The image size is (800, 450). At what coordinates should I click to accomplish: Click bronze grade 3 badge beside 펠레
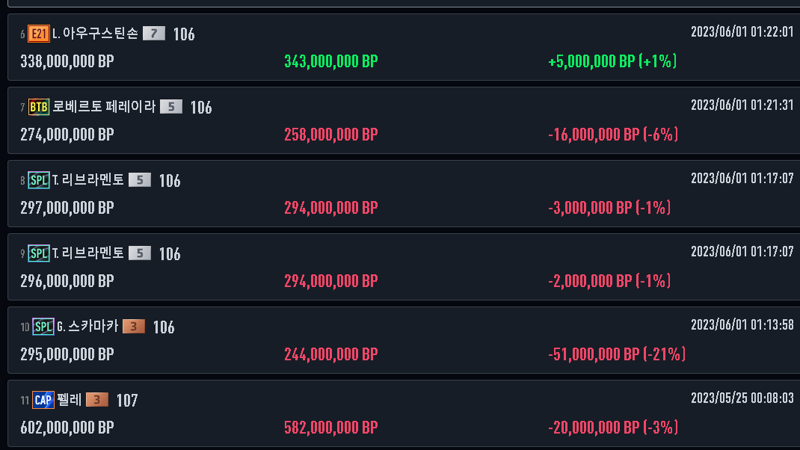[97, 399]
